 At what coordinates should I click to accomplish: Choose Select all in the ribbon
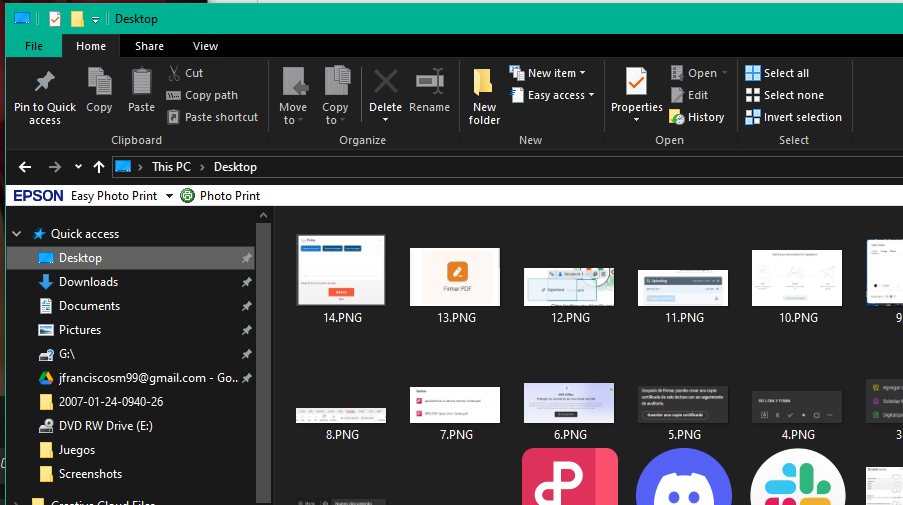click(x=777, y=73)
